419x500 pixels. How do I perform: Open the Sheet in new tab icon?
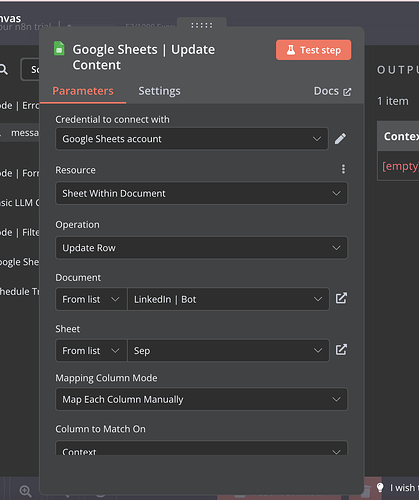[341, 350]
